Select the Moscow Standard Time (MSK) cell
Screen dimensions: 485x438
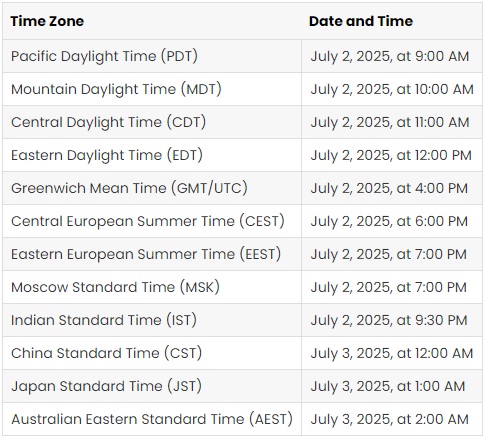(152, 287)
